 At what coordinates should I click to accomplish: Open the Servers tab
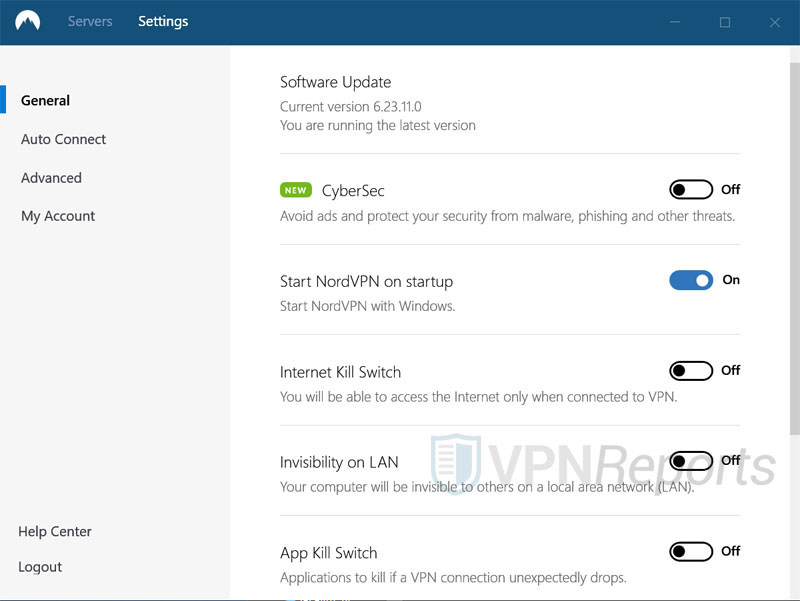(x=90, y=21)
